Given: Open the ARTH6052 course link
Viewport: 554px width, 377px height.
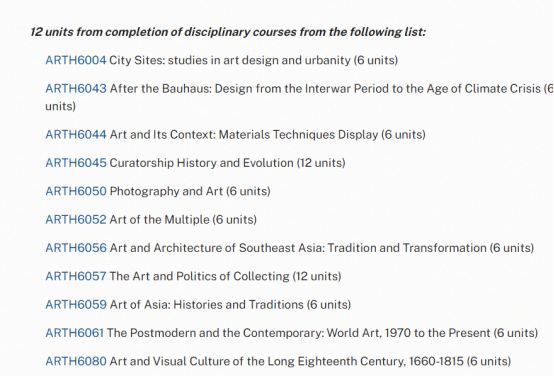Looking at the screenshot, I should pos(76,219).
